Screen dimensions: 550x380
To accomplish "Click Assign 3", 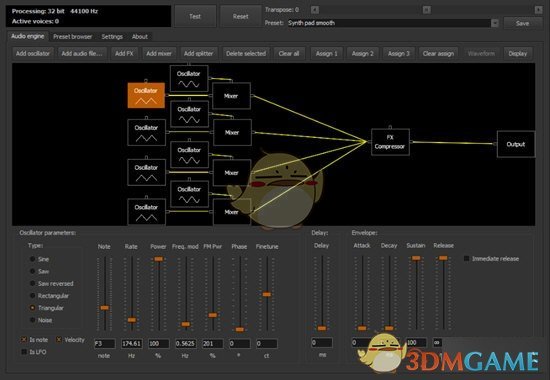I will (x=399, y=53).
